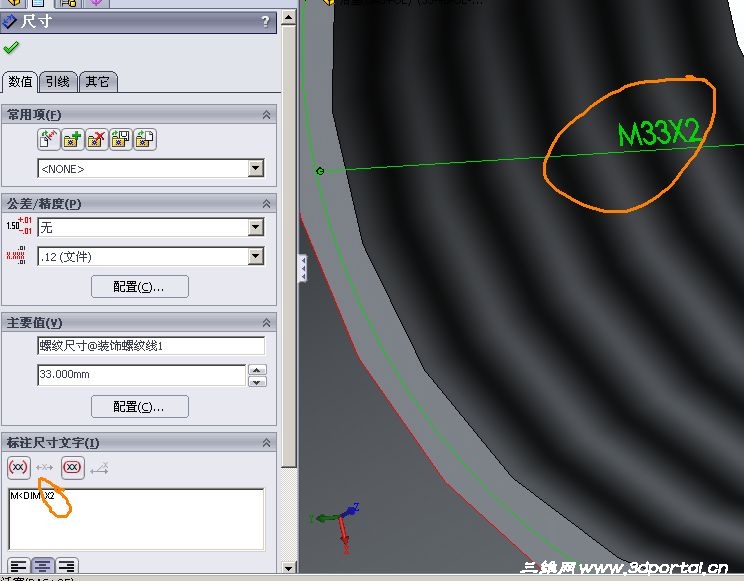Viewport: 744px width, 581px height.
Task: Click the green OK checkmark
Action: [11, 47]
